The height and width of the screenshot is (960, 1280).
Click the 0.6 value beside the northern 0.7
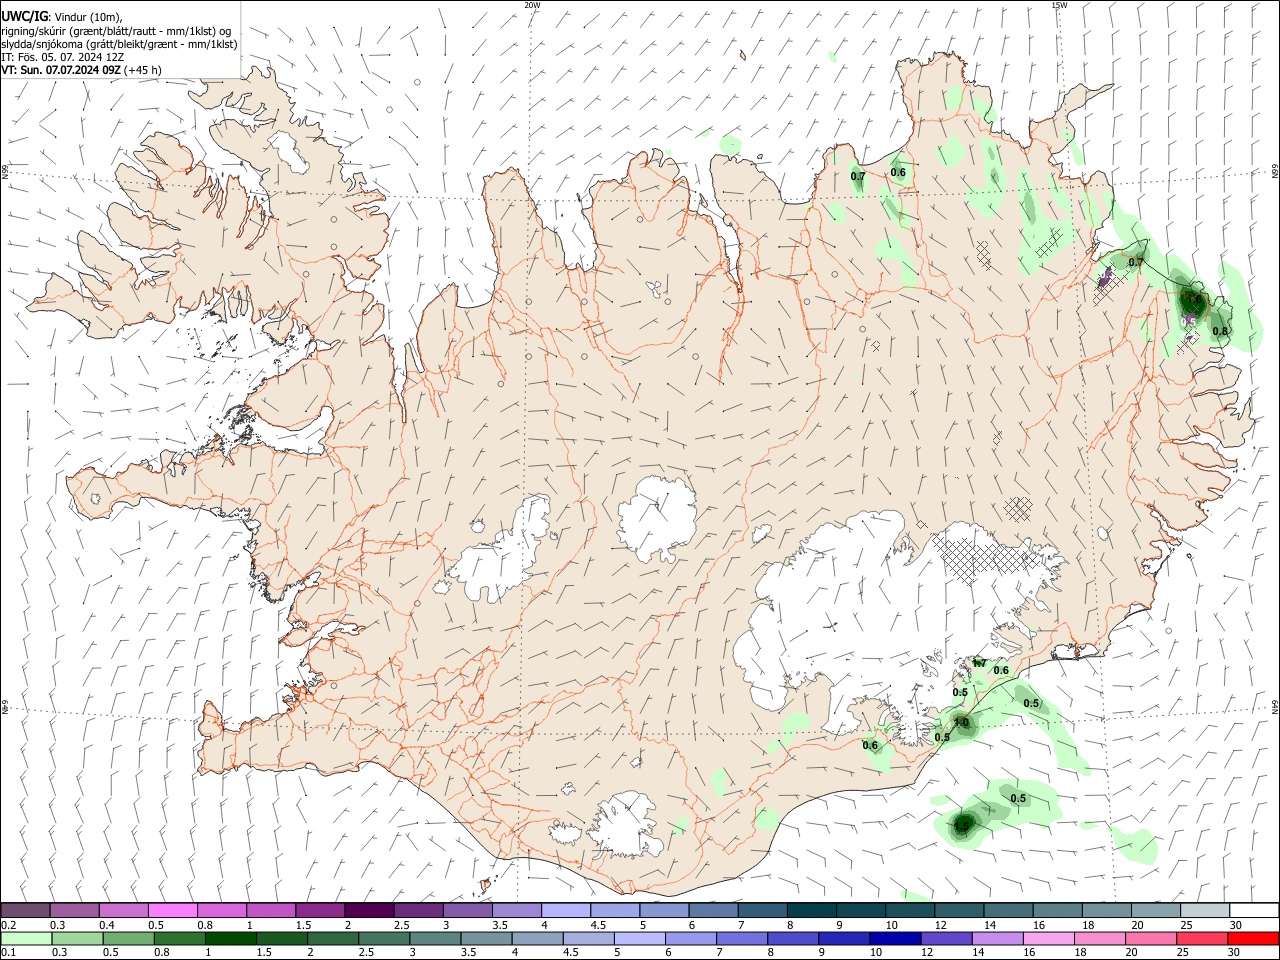tap(898, 172)
